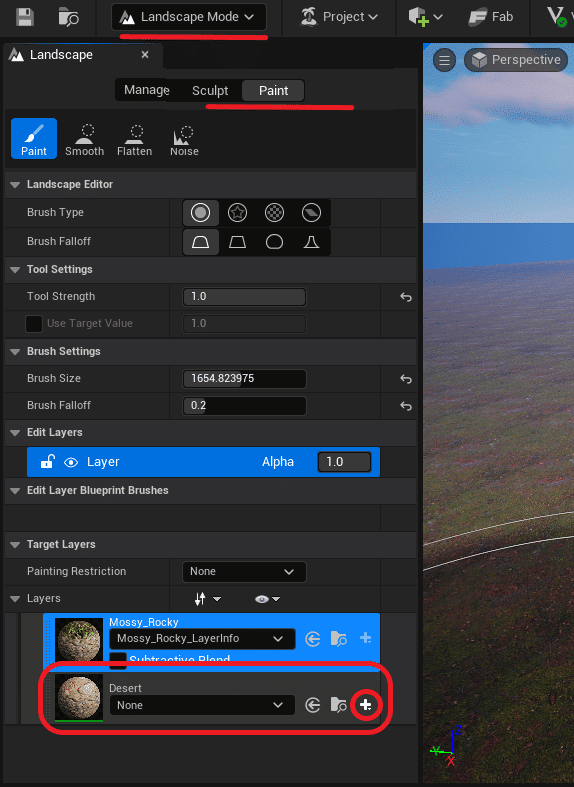The height and width of the screenshot is (787, 574).
Task: Open the Painting Restriction dropdown
Action: (244, 572)
